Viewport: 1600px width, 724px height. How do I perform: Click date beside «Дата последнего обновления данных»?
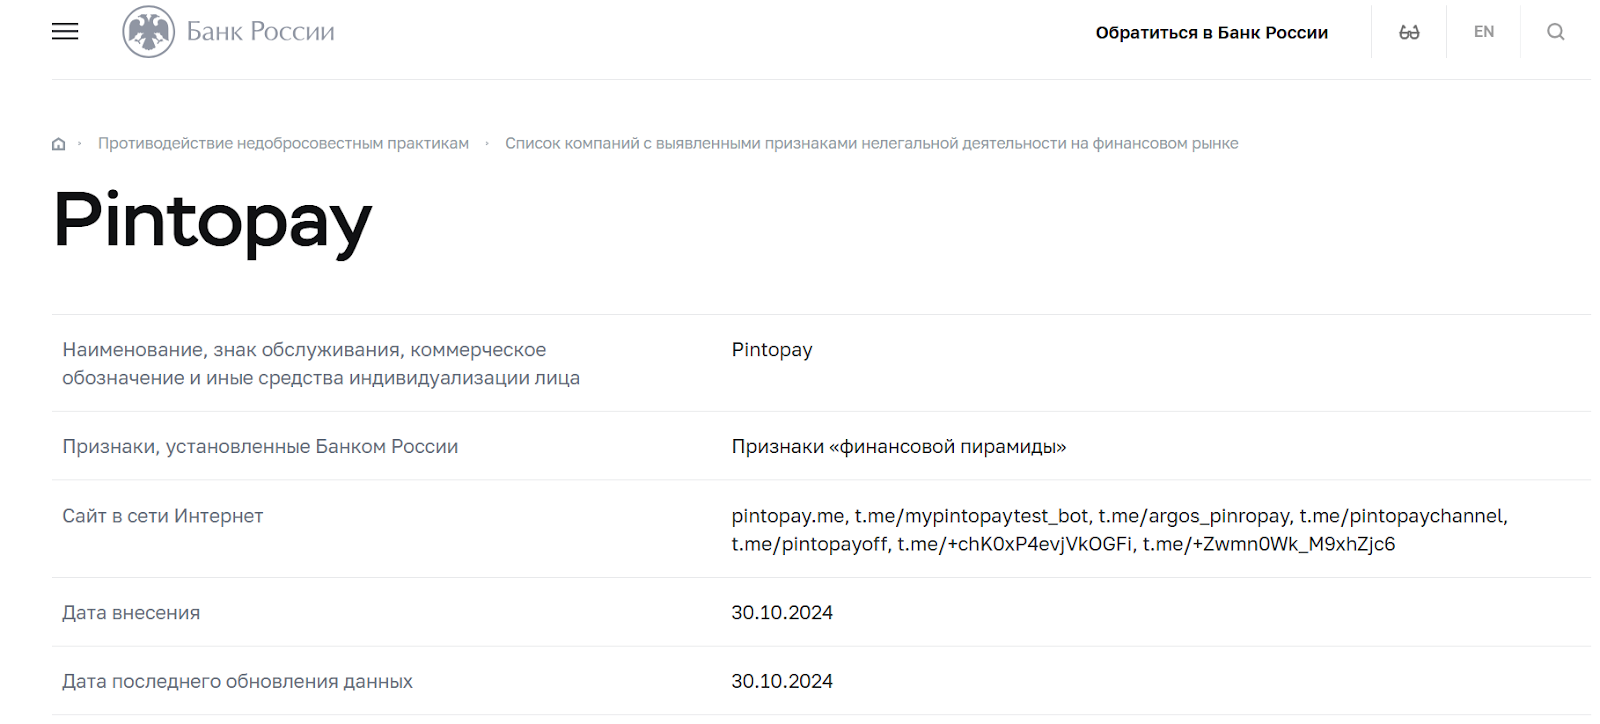pyautogui.click(x=782, y=682)
